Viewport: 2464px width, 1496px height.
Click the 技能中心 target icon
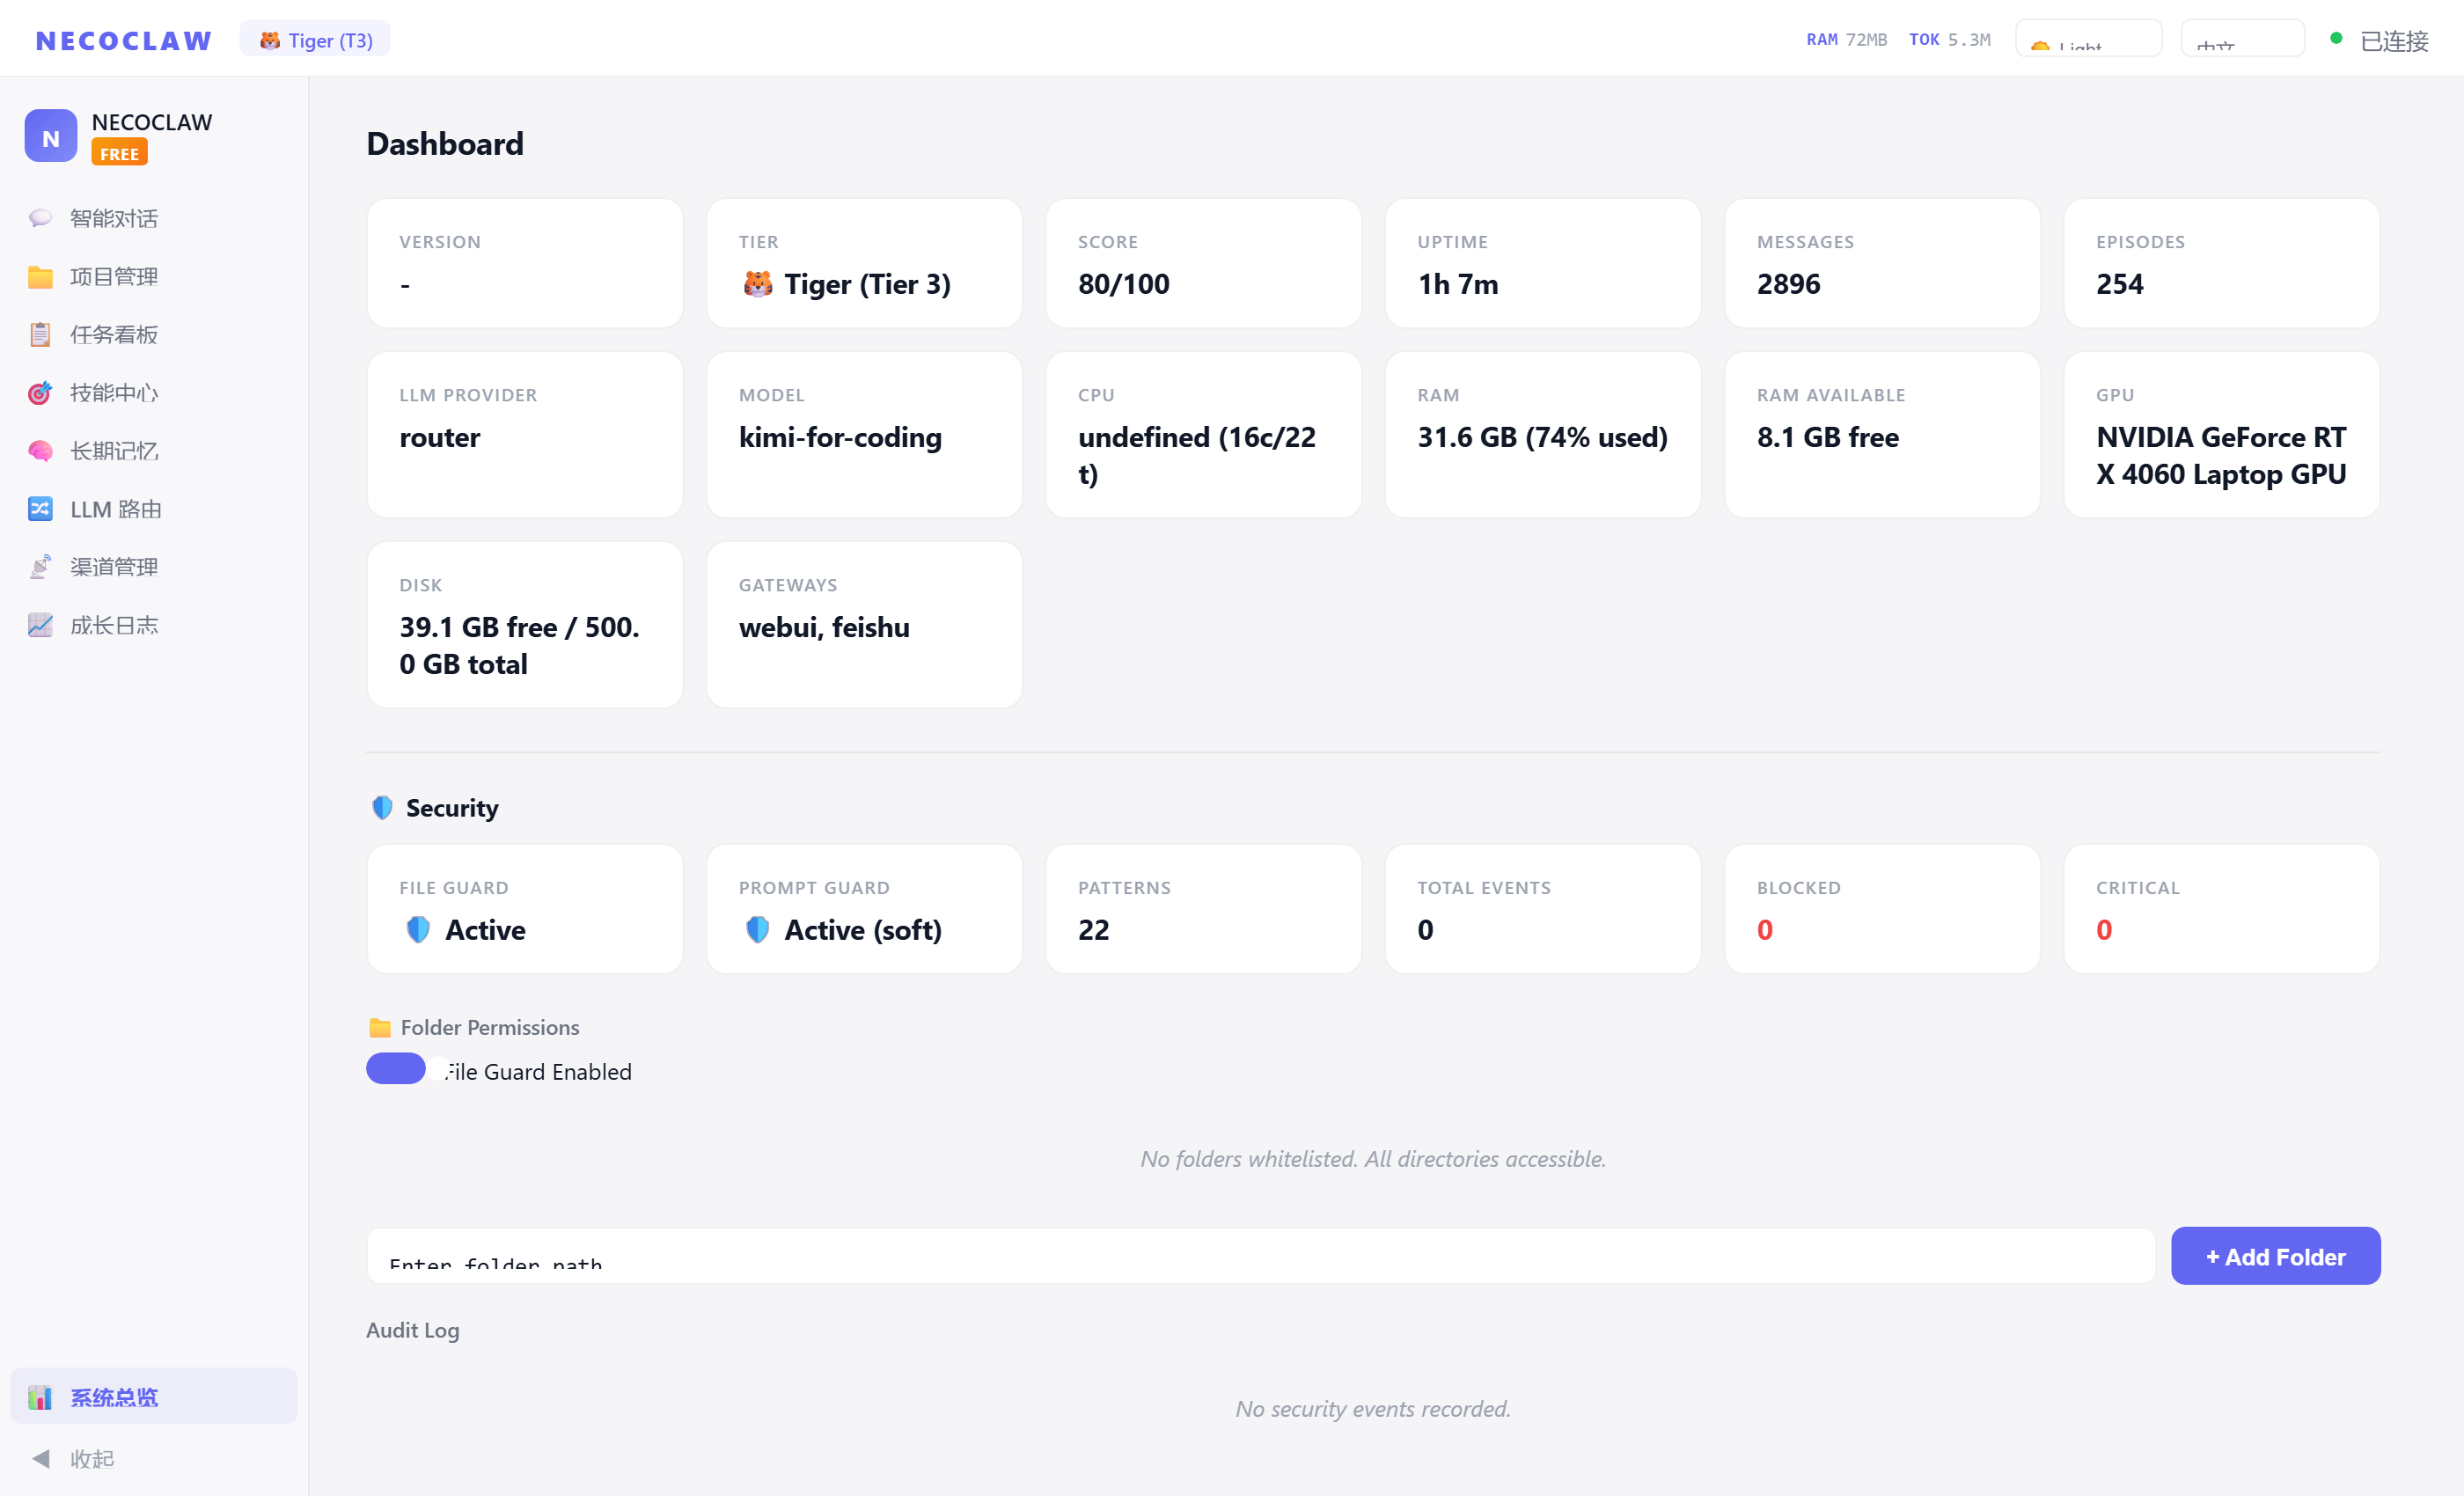pos(40,393)
